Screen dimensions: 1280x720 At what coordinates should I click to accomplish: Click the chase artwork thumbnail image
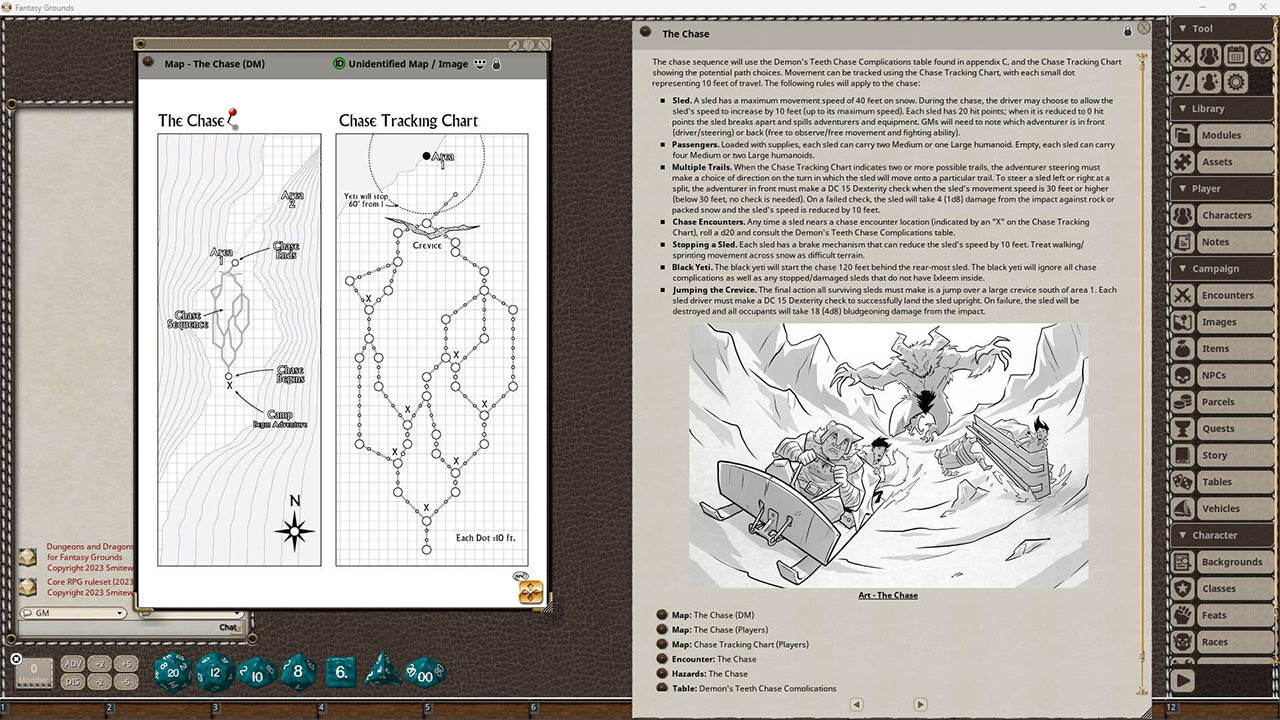pyautogui.click(x=888, y=455)
